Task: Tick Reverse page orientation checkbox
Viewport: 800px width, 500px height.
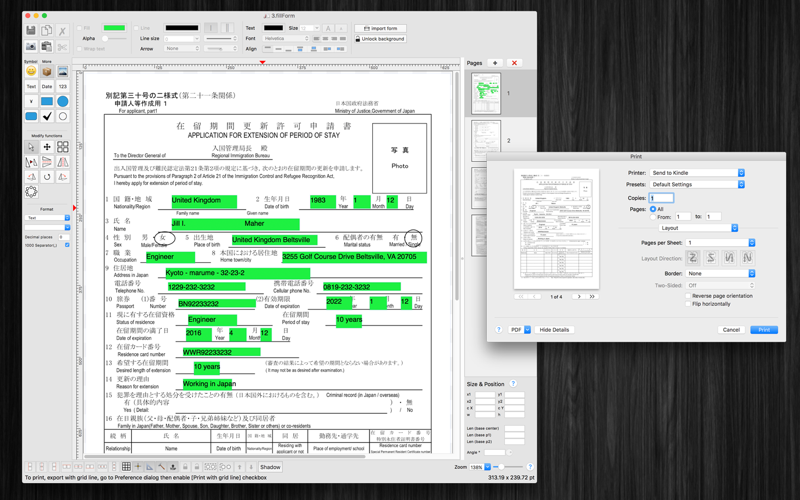Action: pos(688,296)
